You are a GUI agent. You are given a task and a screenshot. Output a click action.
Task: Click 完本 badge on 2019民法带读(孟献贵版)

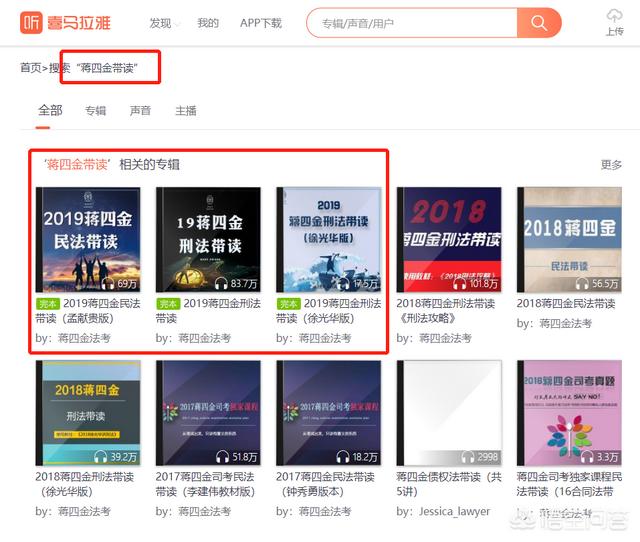click(x=48, y=304)
